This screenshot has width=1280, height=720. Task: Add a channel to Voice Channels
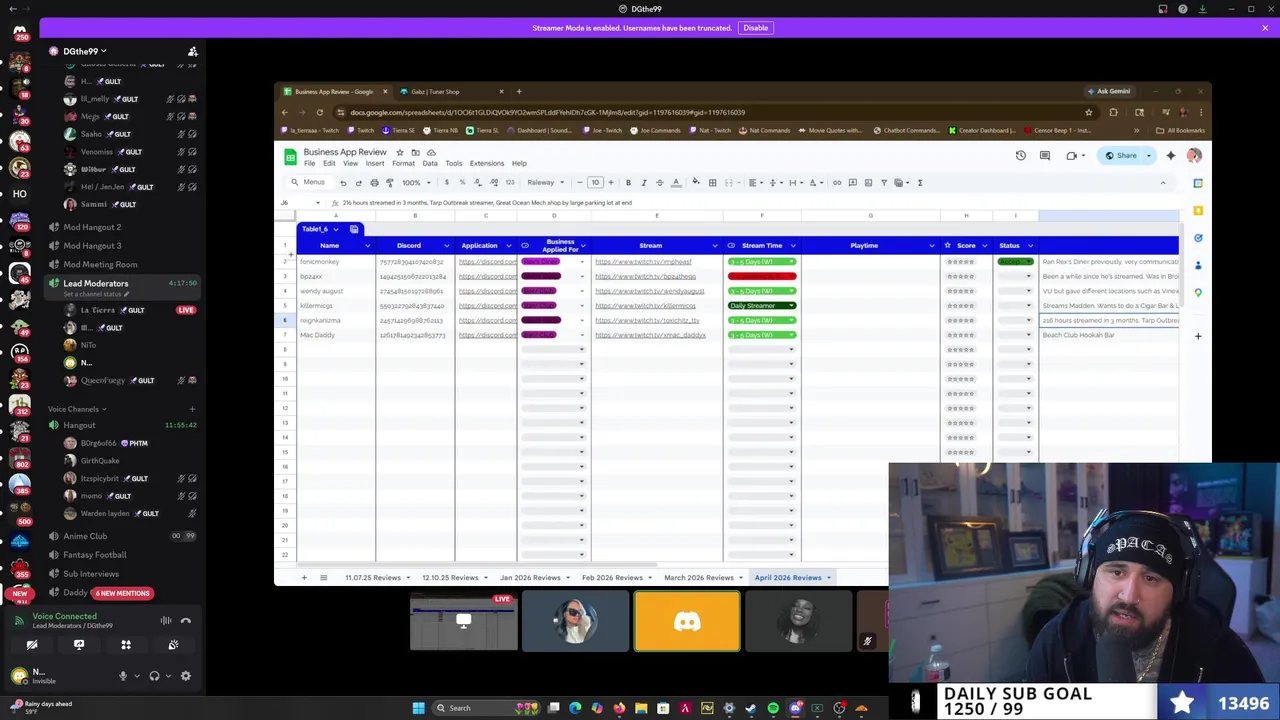coord(192,409)
